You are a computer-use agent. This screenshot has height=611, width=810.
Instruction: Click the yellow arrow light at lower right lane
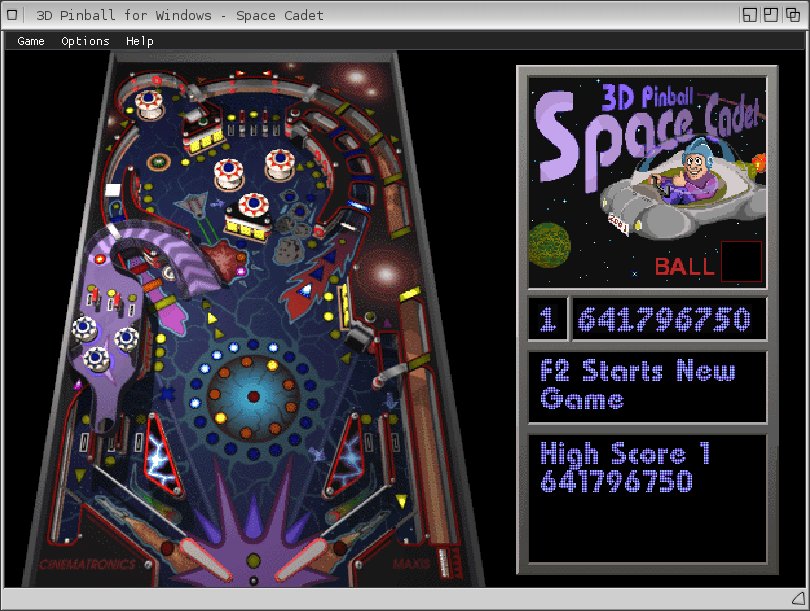(401, 500)
